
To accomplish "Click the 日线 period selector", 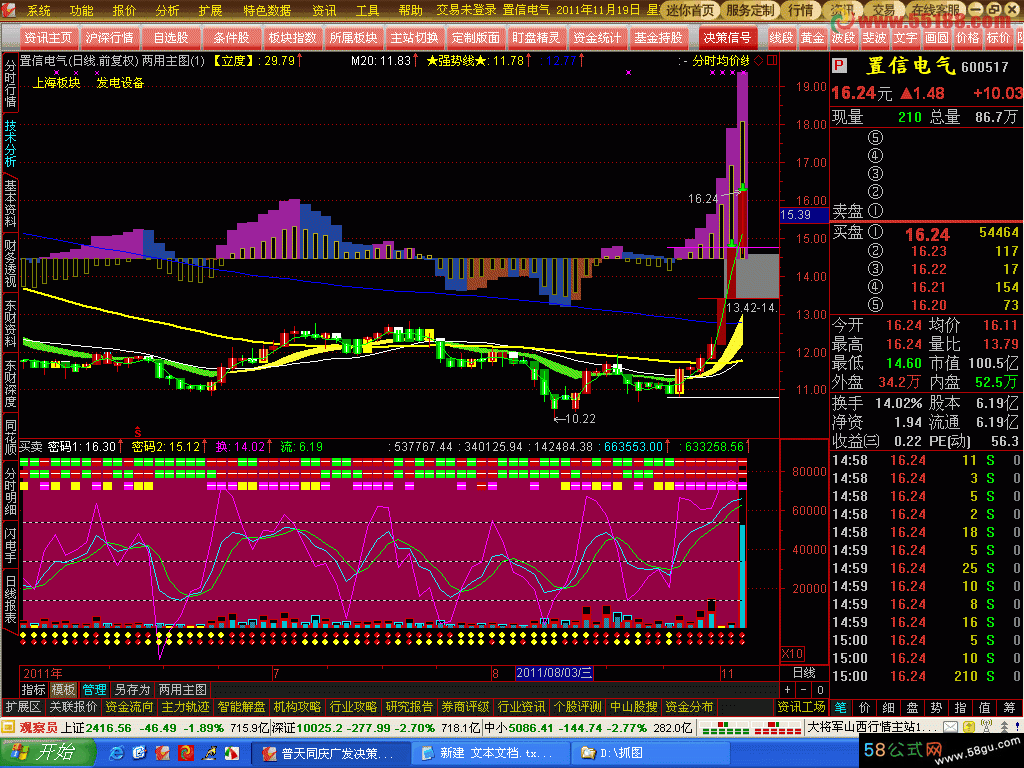I will 804,673.
